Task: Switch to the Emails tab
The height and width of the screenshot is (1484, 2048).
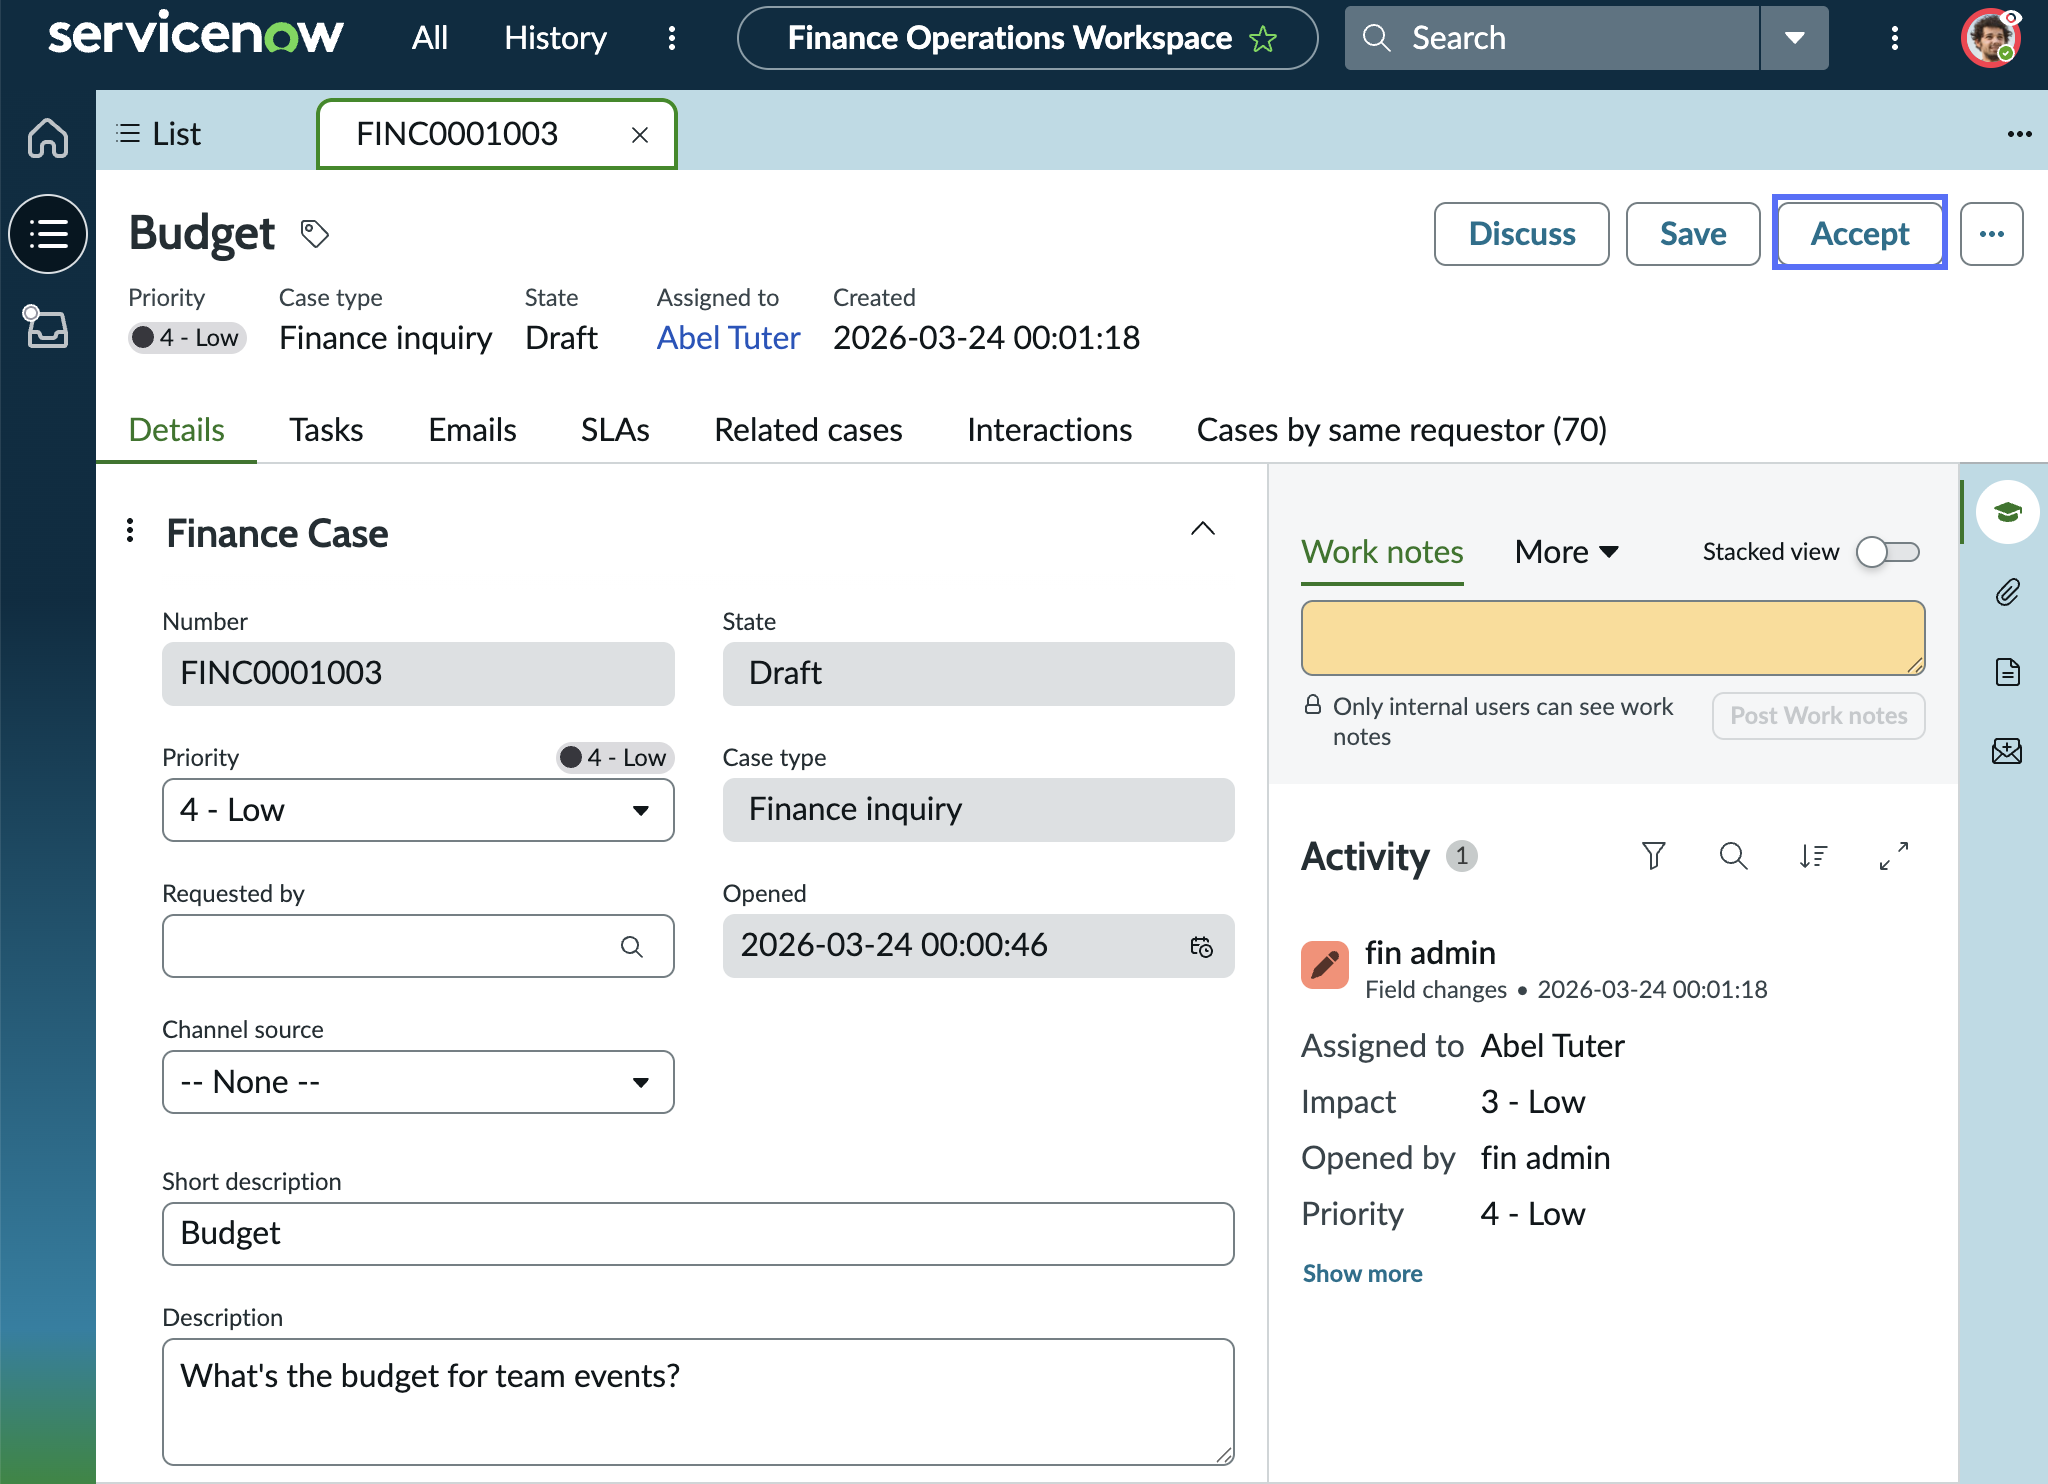Action: (x=472, y=430)
